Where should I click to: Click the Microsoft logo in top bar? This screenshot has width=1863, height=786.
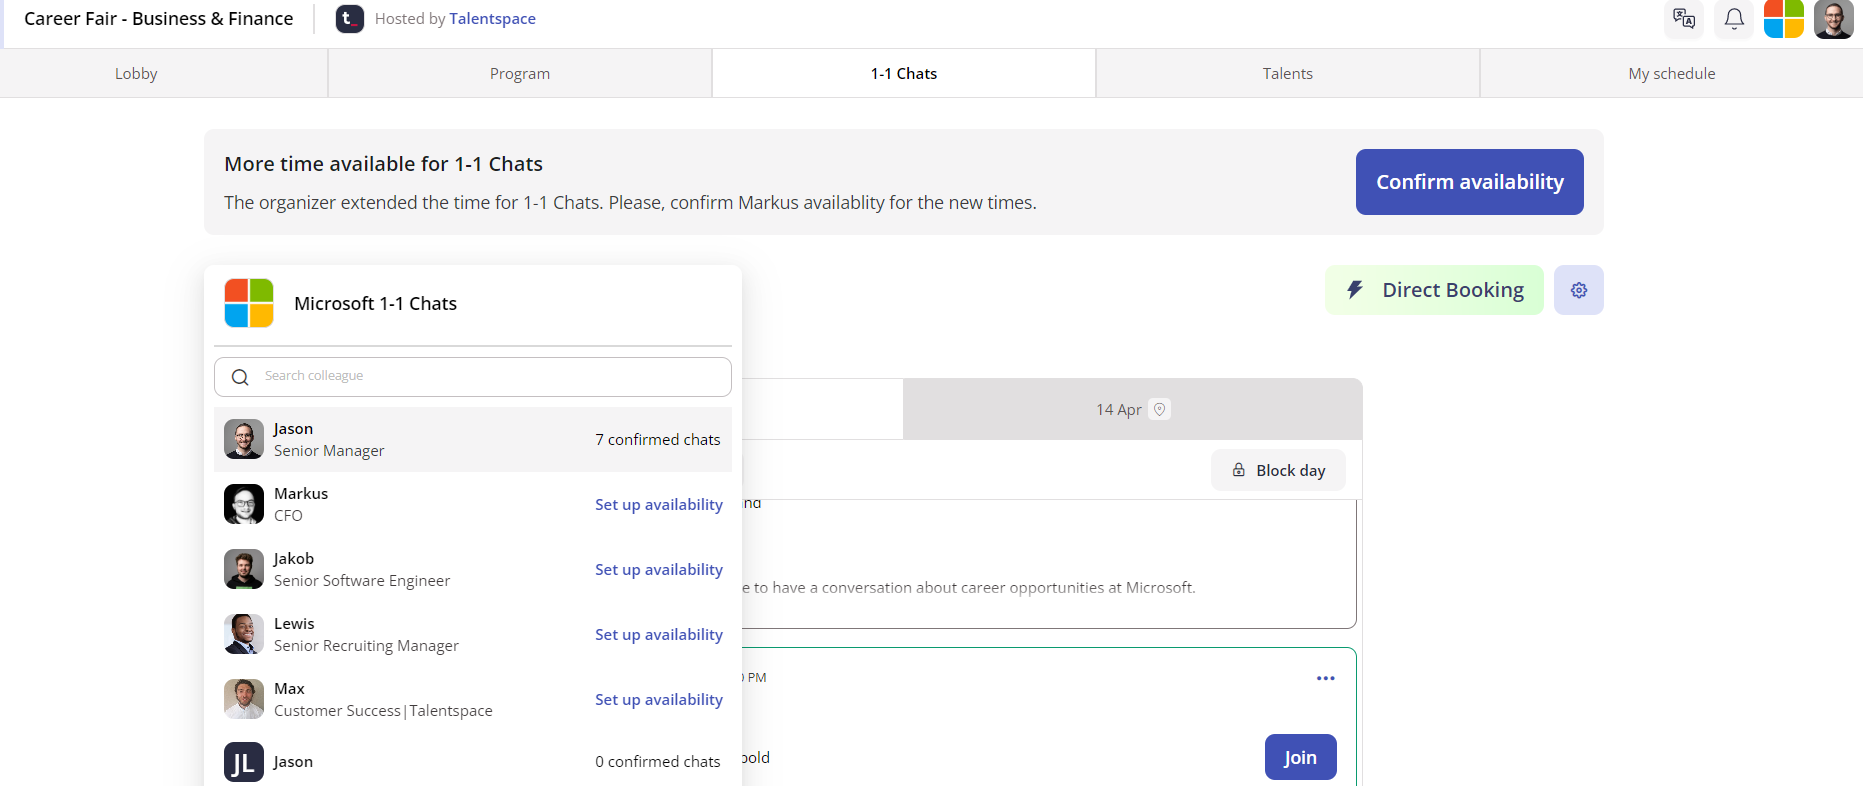tap(1784, 19)
